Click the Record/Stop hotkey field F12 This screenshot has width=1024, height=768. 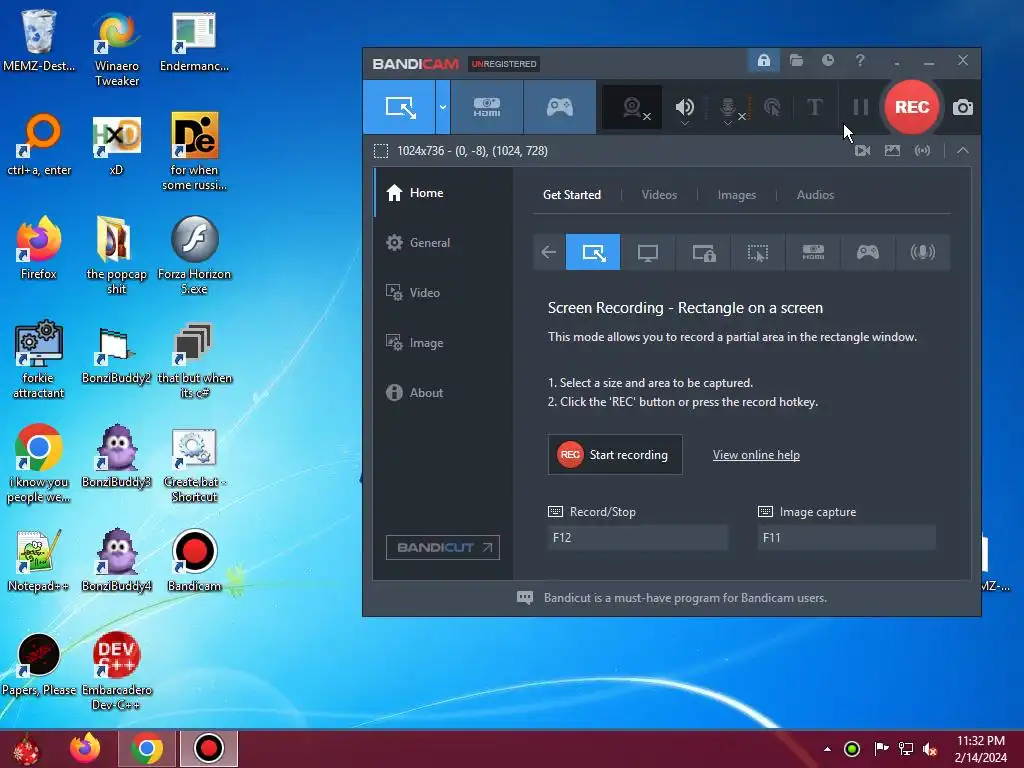[x=637, y=537]
